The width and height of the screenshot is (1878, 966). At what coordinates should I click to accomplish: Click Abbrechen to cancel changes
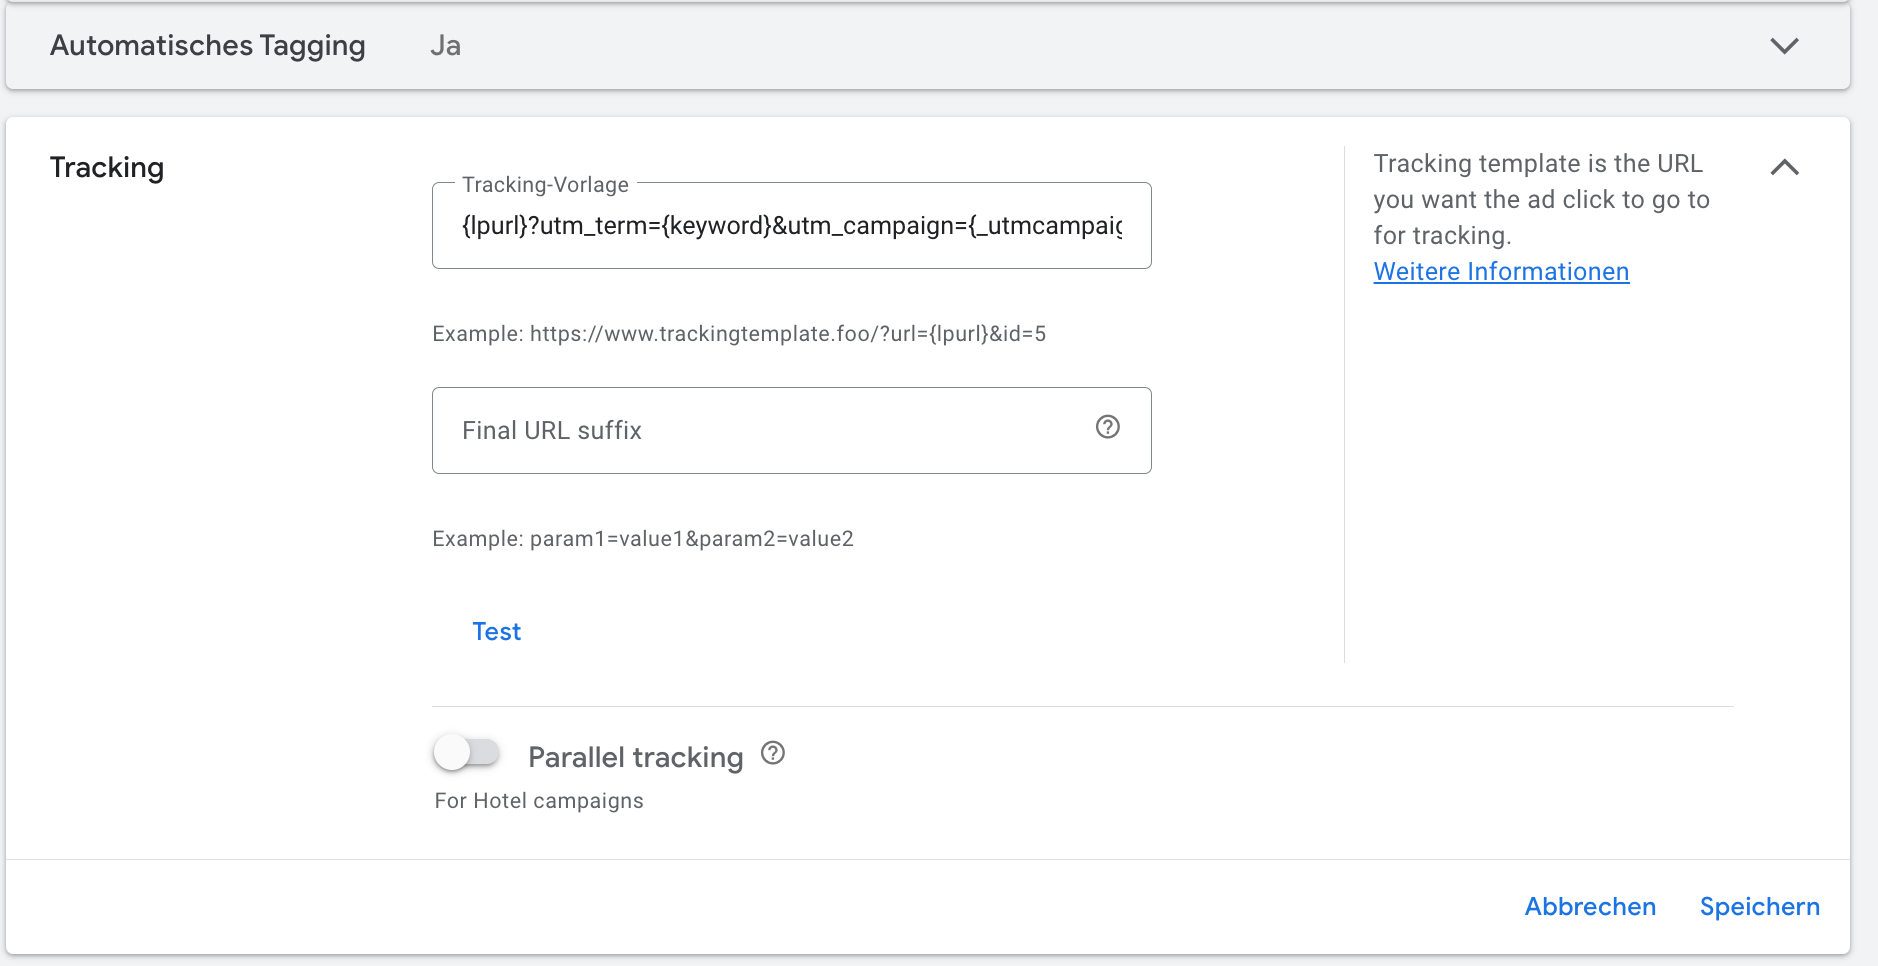pyautogui.click(x=1590, y=906)
